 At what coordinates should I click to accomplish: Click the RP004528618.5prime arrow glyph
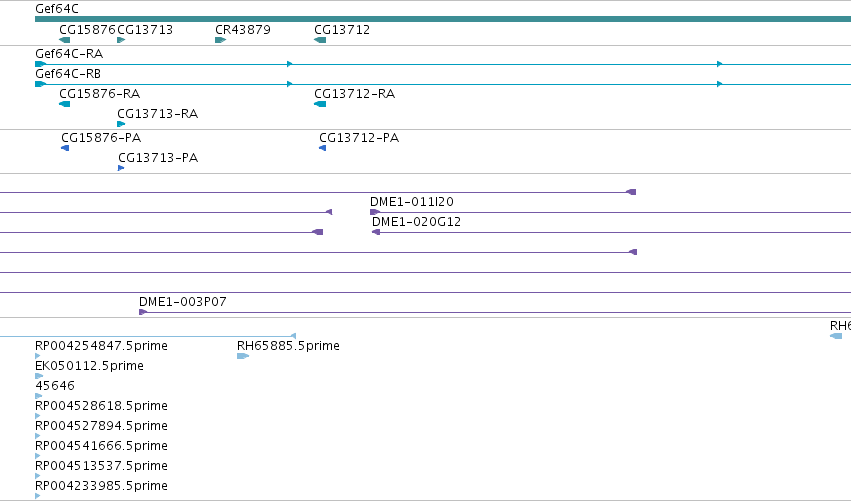[37, 416]
